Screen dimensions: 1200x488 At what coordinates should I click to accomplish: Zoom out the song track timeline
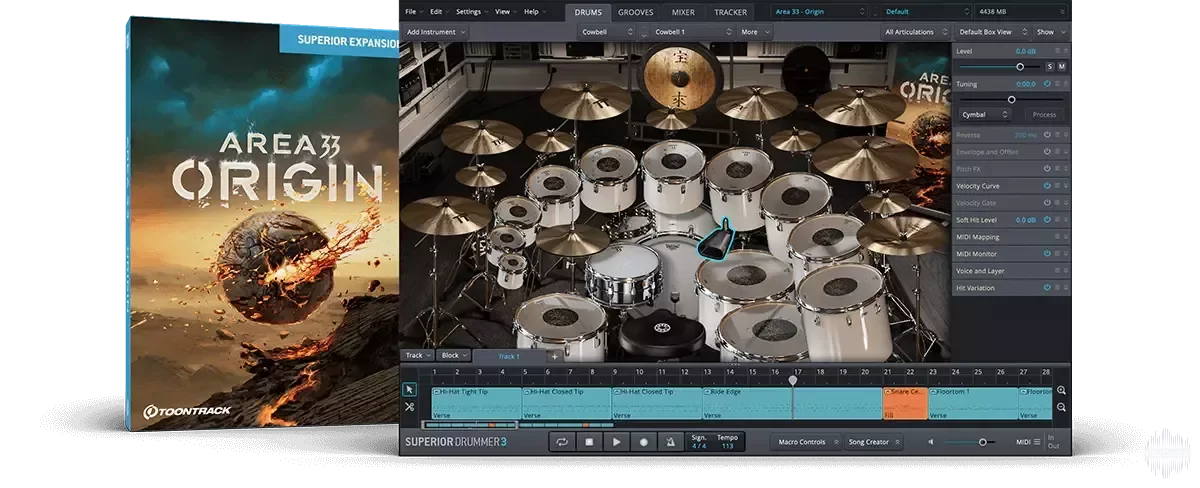click(x=1061, y=407)
